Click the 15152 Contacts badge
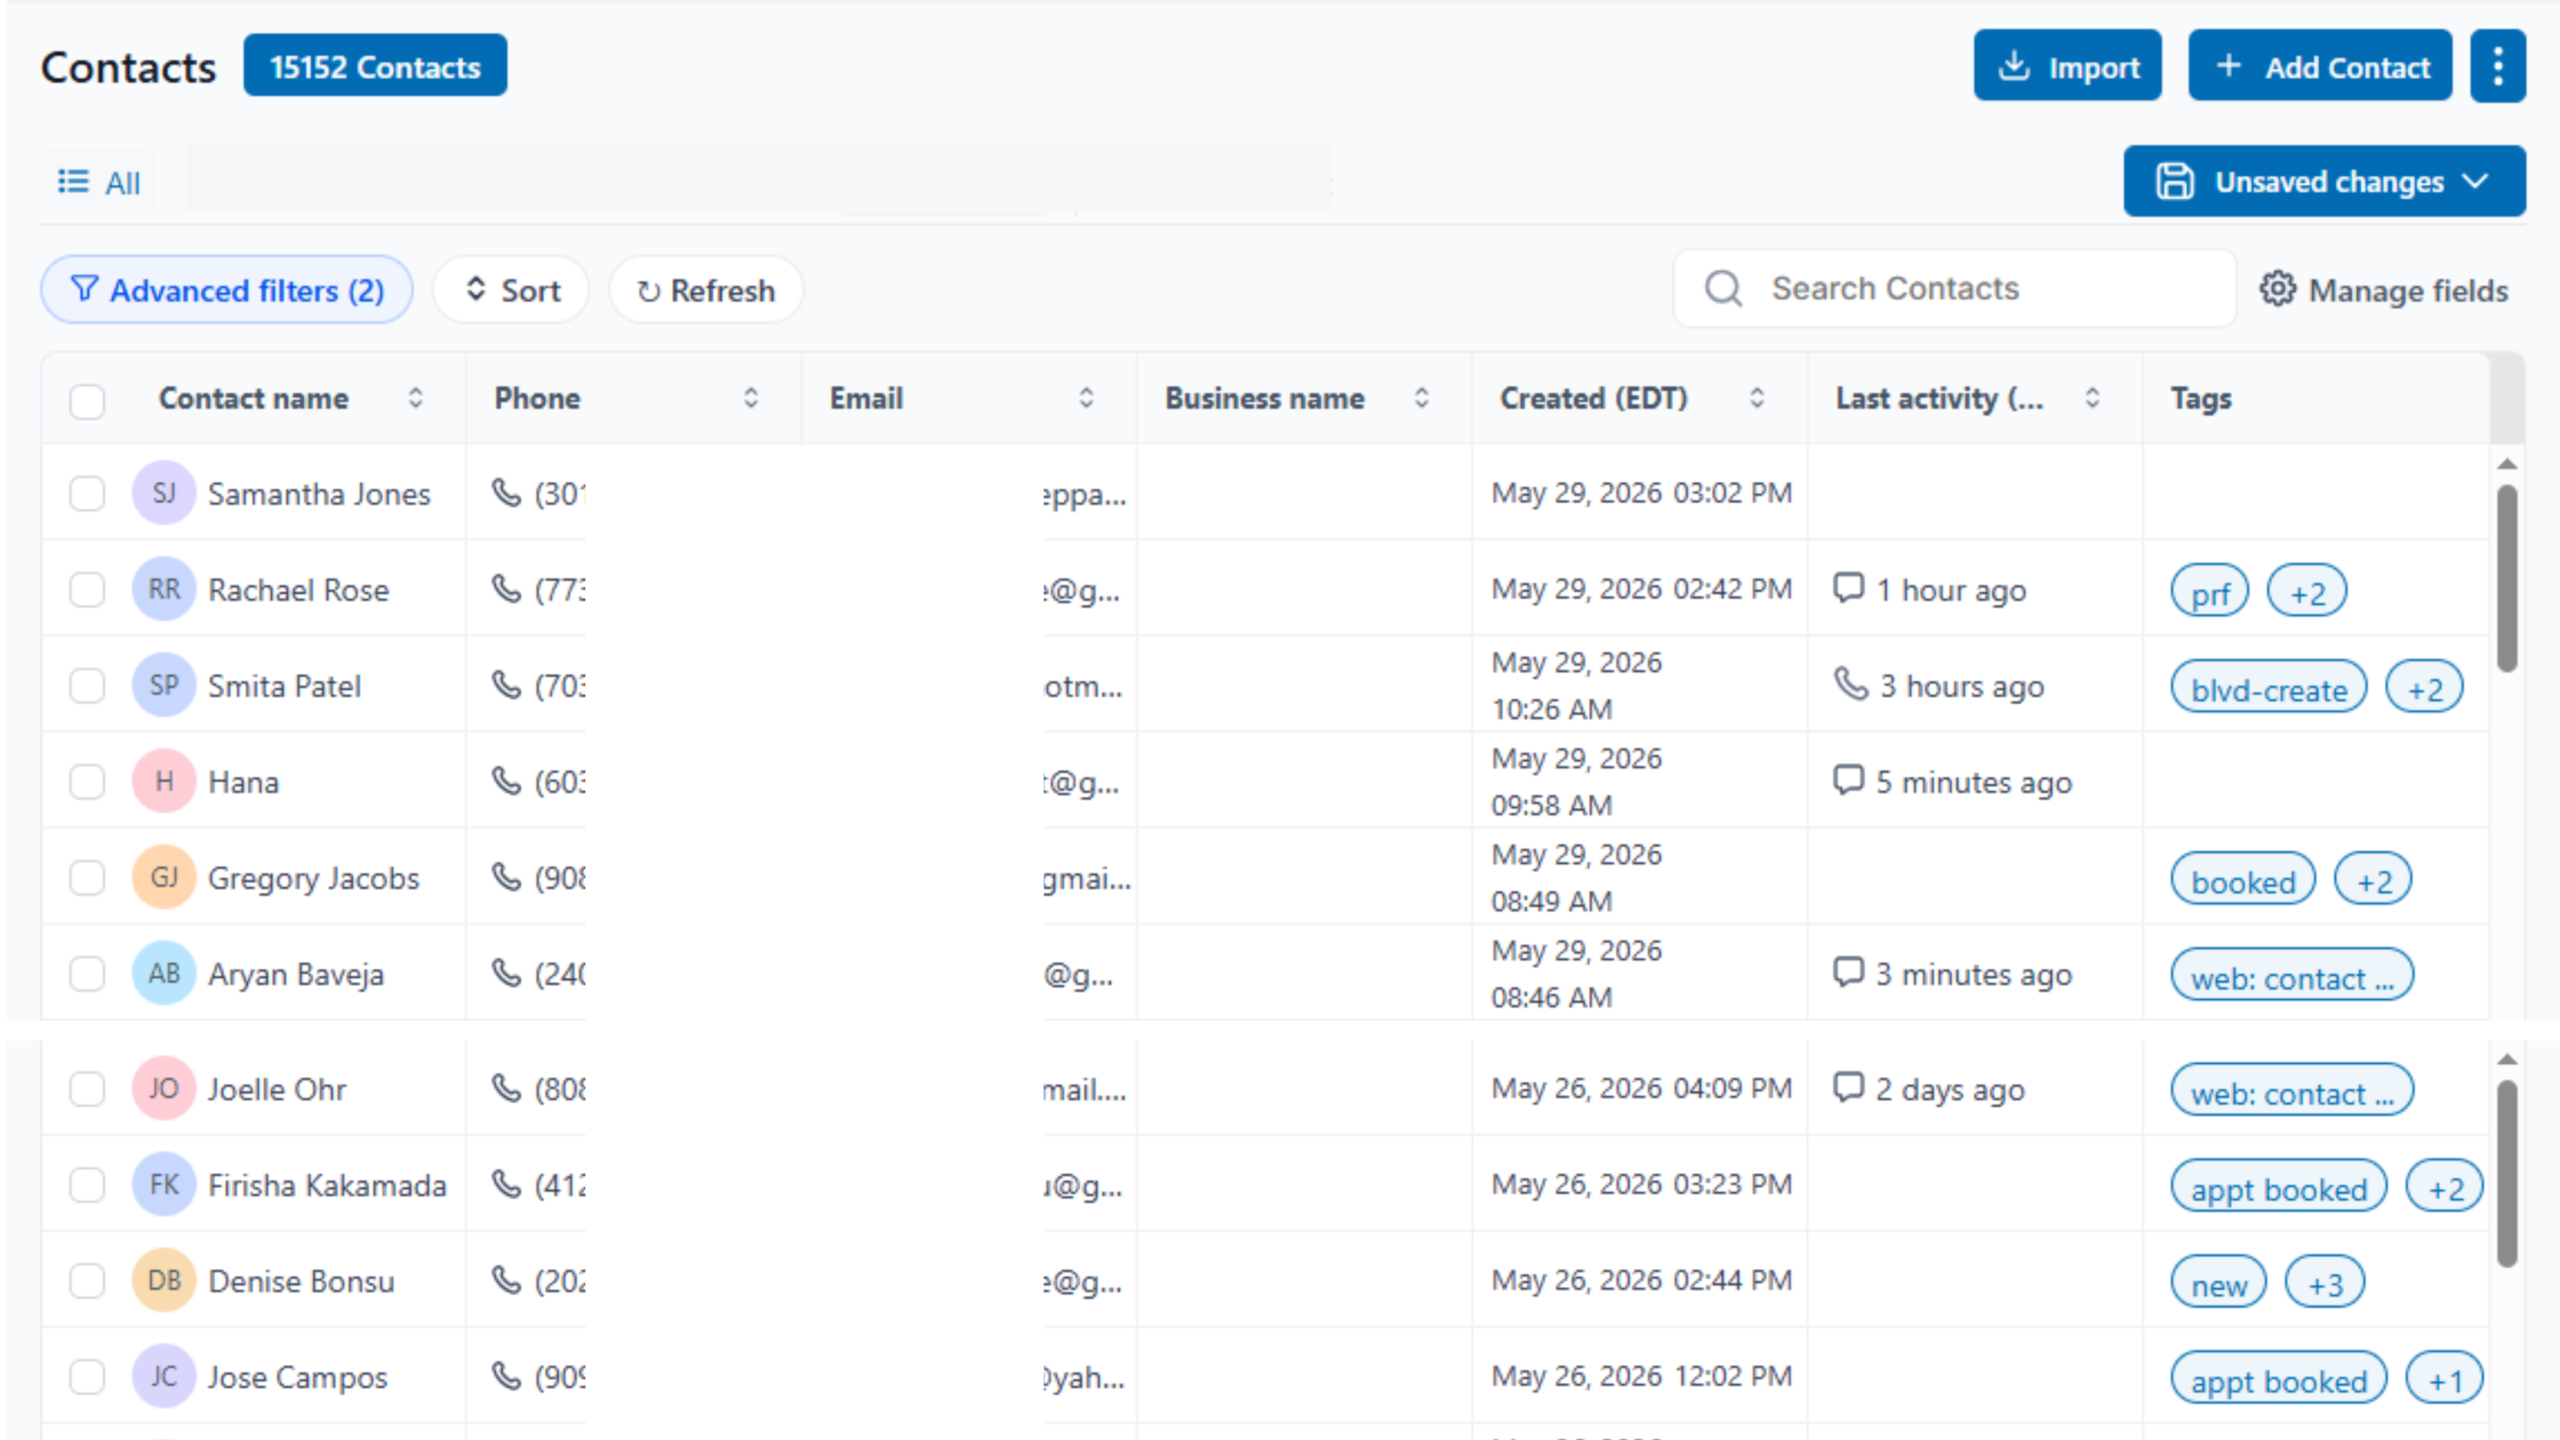Image resolution: width=2560 pixels, height=1440 pixels. click(x=375, y=66)
